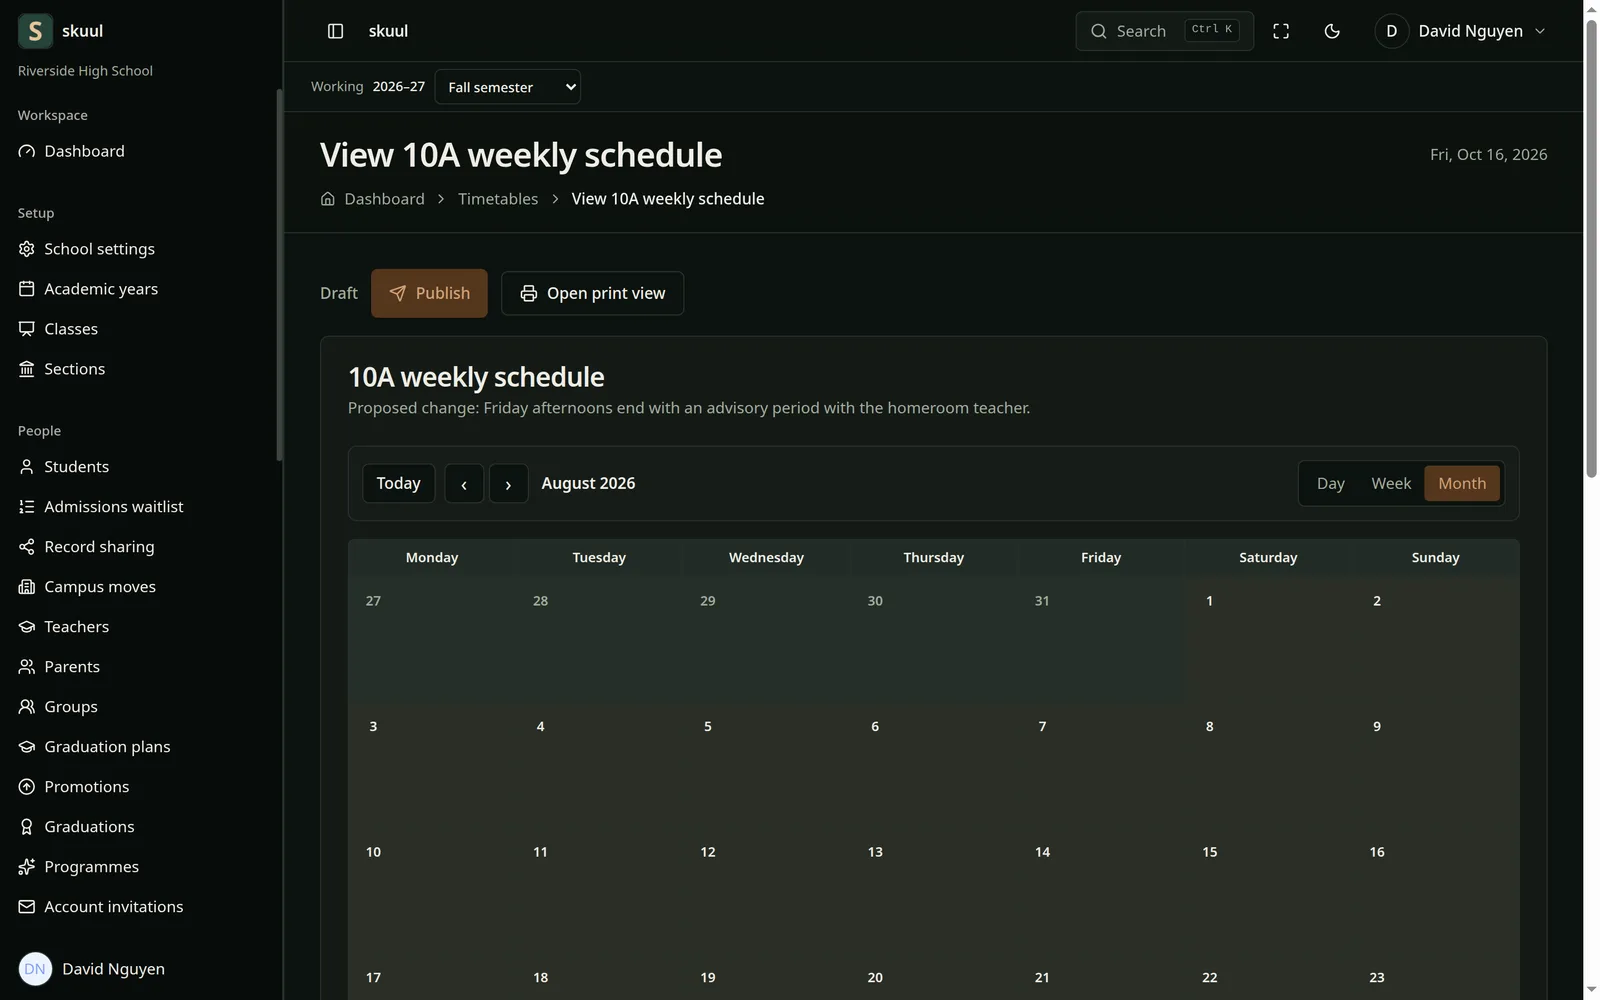
Task: Open David Nguyen user menu
Action: coord(1461,31)
